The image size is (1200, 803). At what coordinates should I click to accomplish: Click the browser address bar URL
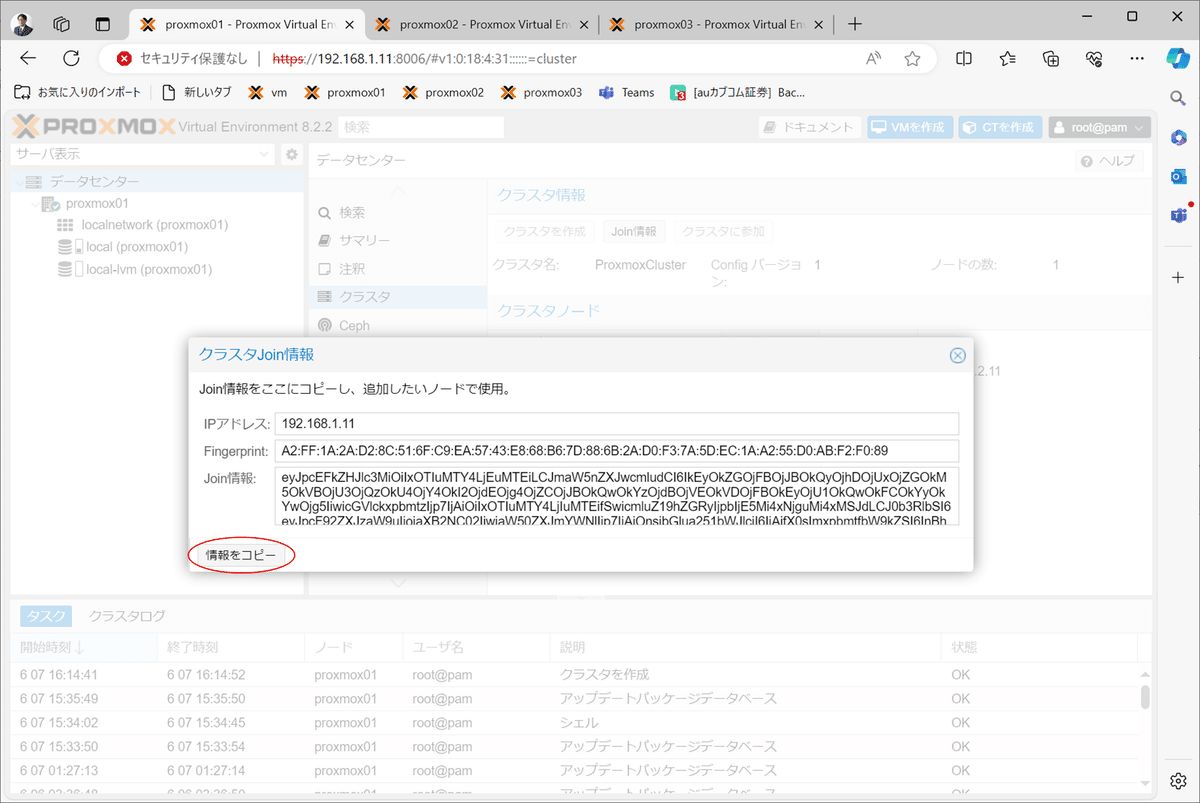(x=424, y=59)
